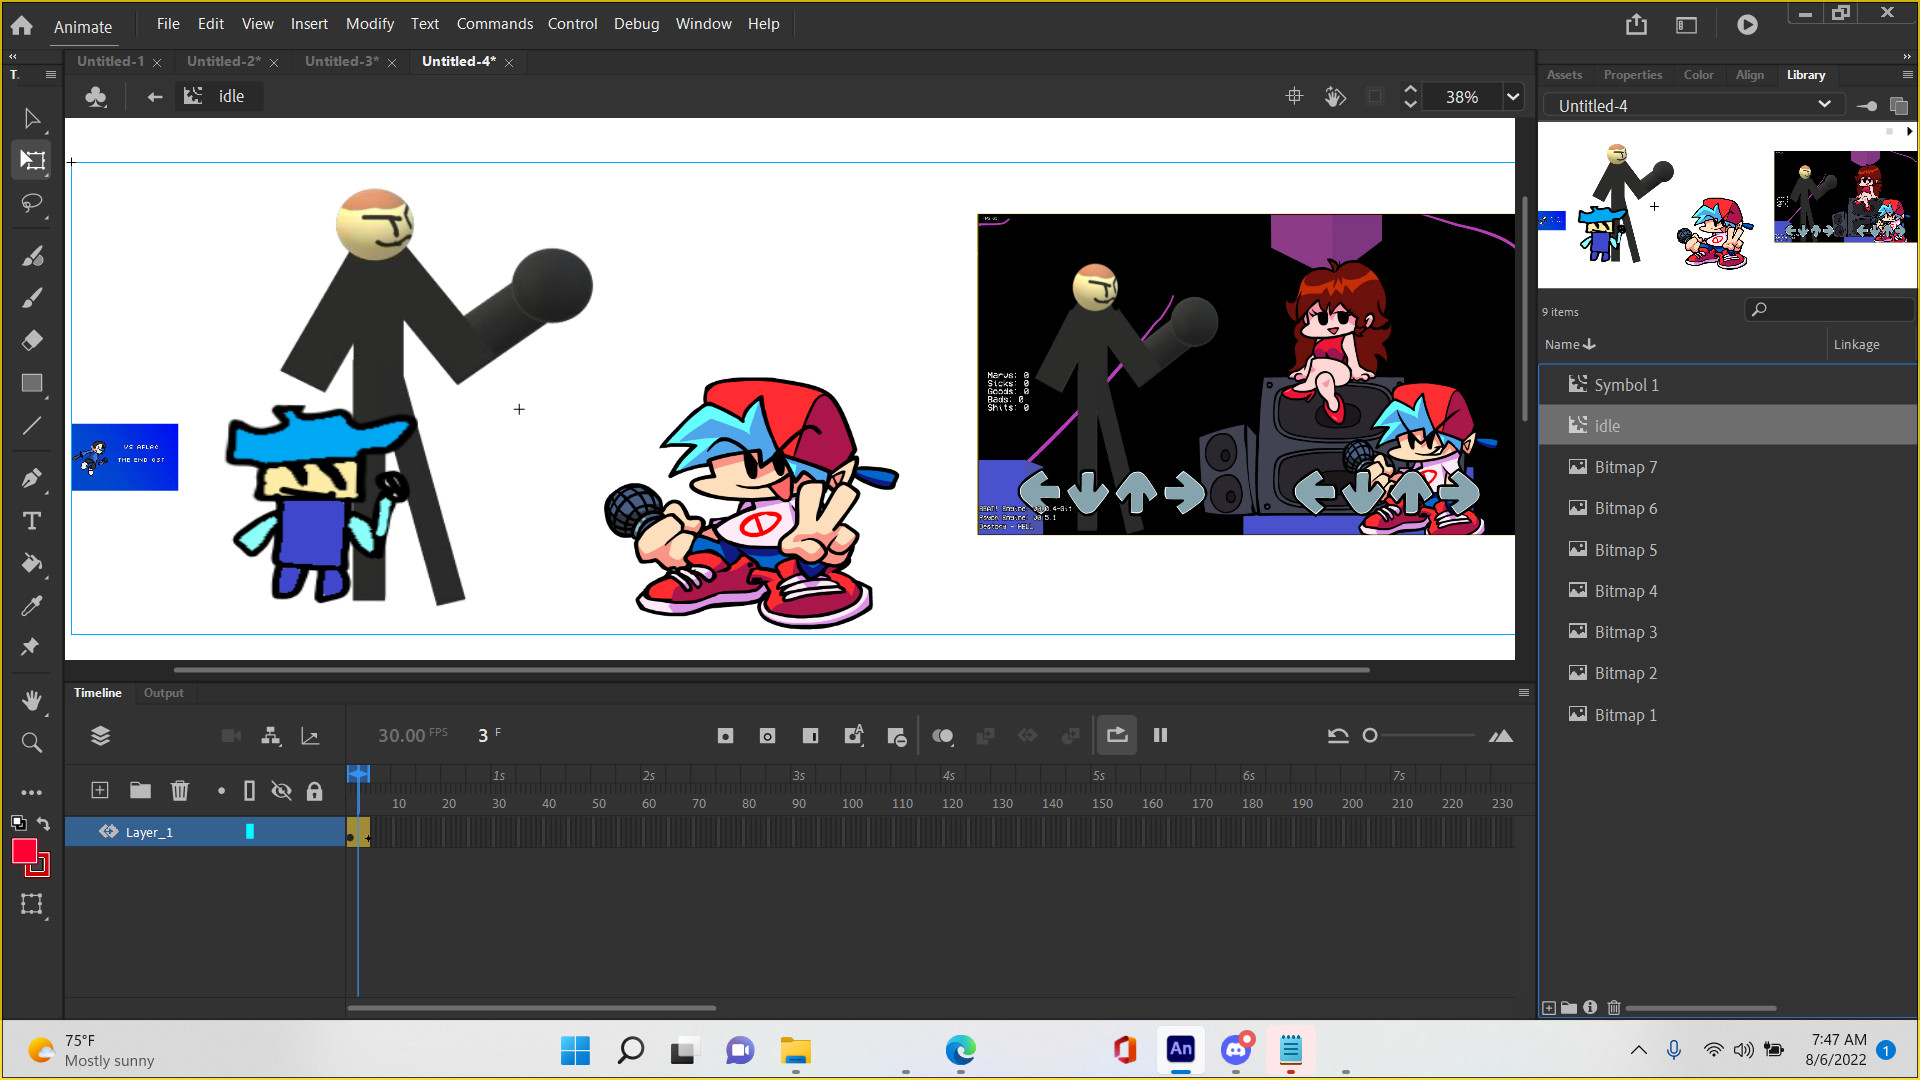Image resolution: width=1920 pixels, height=1080 pixels.
Task: Sort library by the Name column arrow
Action: pyautogui.click(x=1589, y=344)
